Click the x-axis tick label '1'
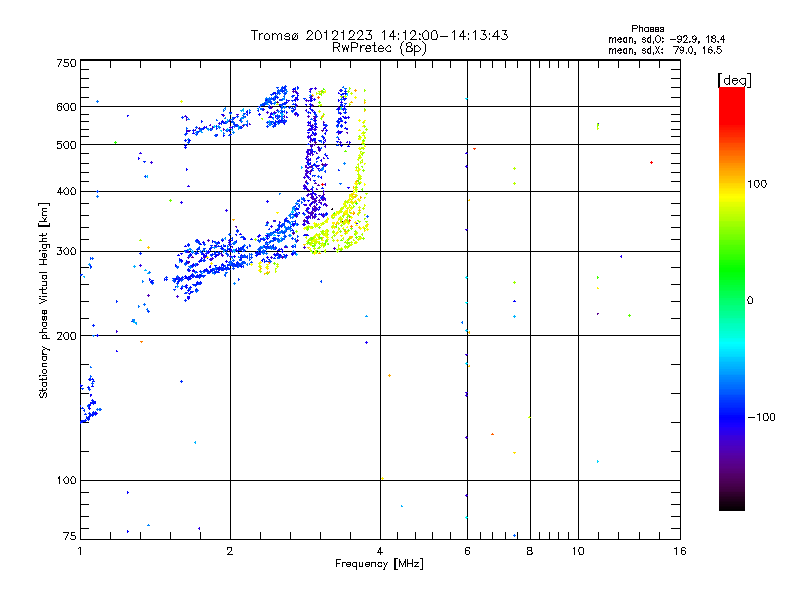 coord(80,551)
